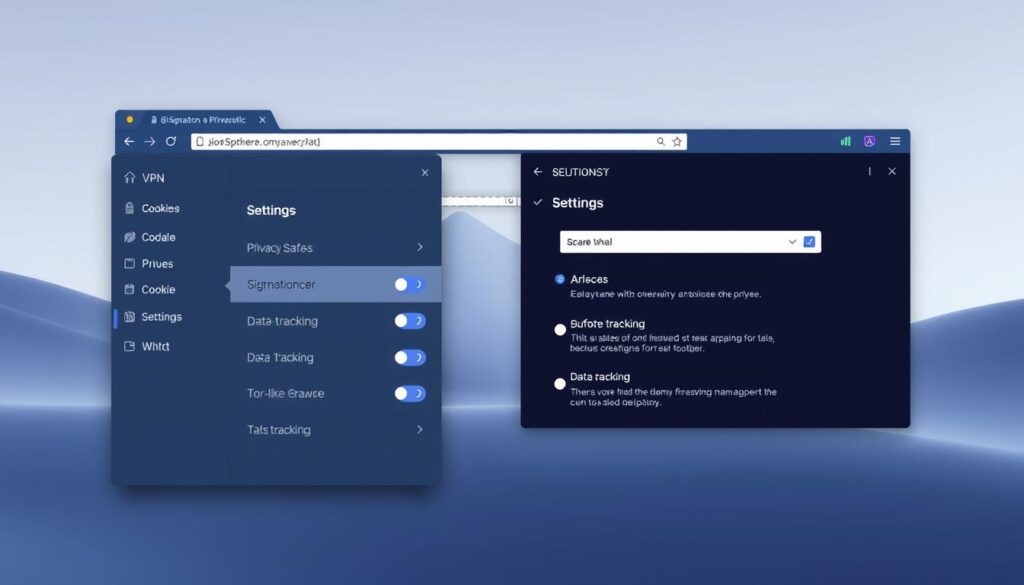
Task: Open the VPN item in the sidebar
Action: coord(153,178)
